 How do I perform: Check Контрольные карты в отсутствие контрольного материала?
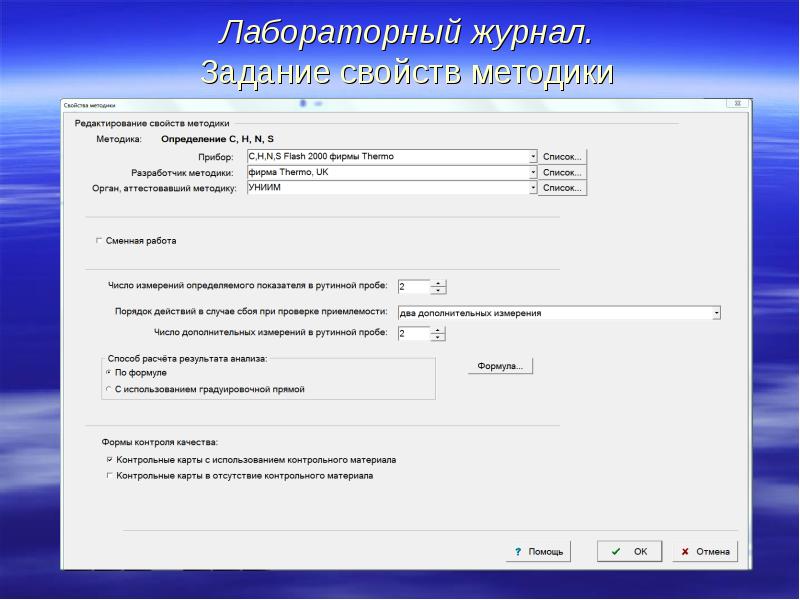coord(110,476)
